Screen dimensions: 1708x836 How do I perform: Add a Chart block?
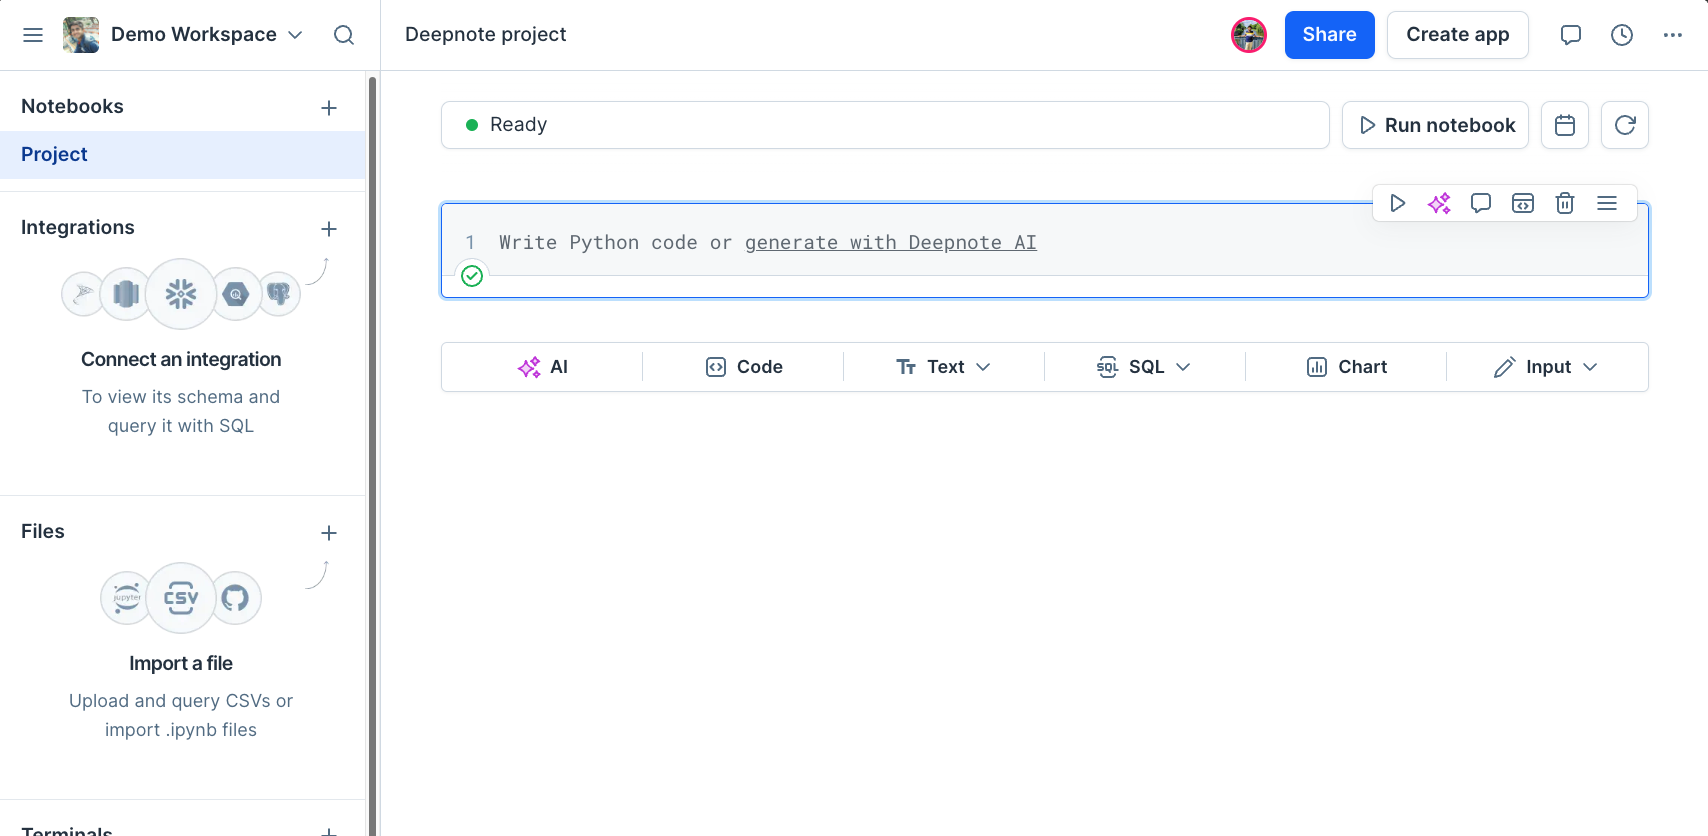pos(1346,367)
